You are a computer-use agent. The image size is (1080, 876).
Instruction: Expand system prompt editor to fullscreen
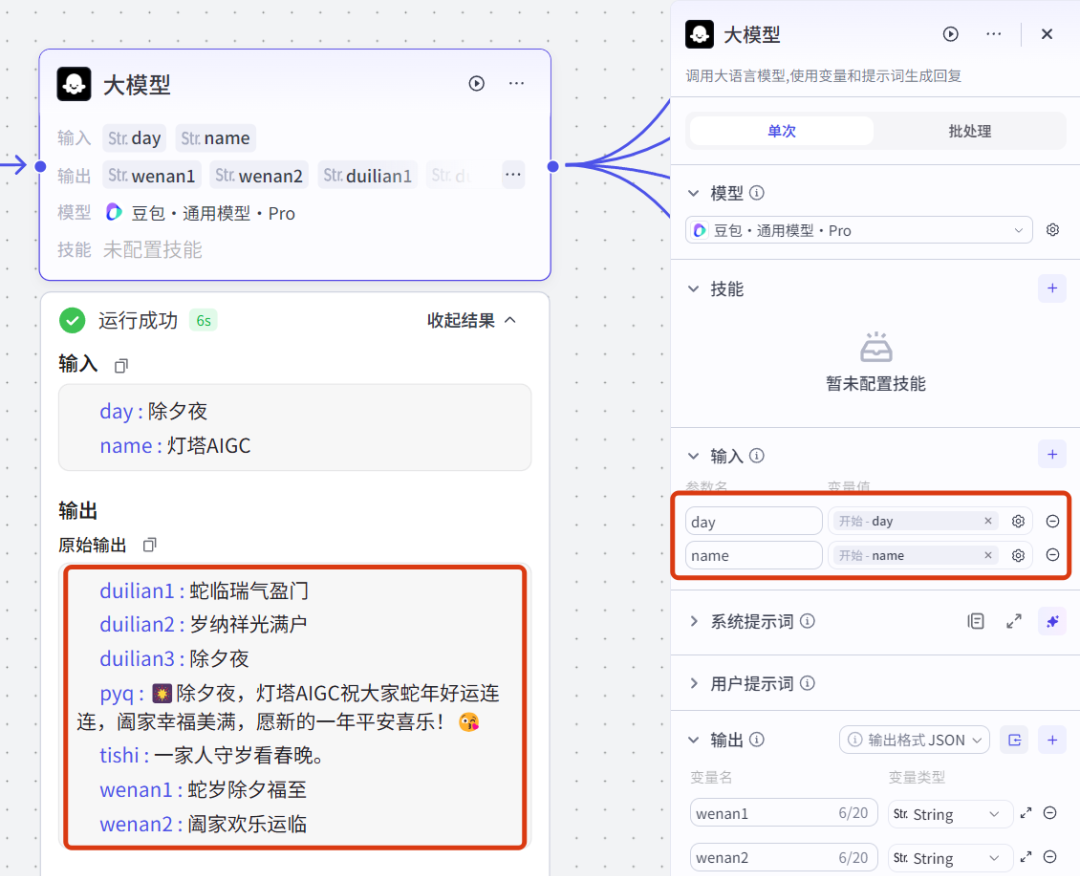1014,621
